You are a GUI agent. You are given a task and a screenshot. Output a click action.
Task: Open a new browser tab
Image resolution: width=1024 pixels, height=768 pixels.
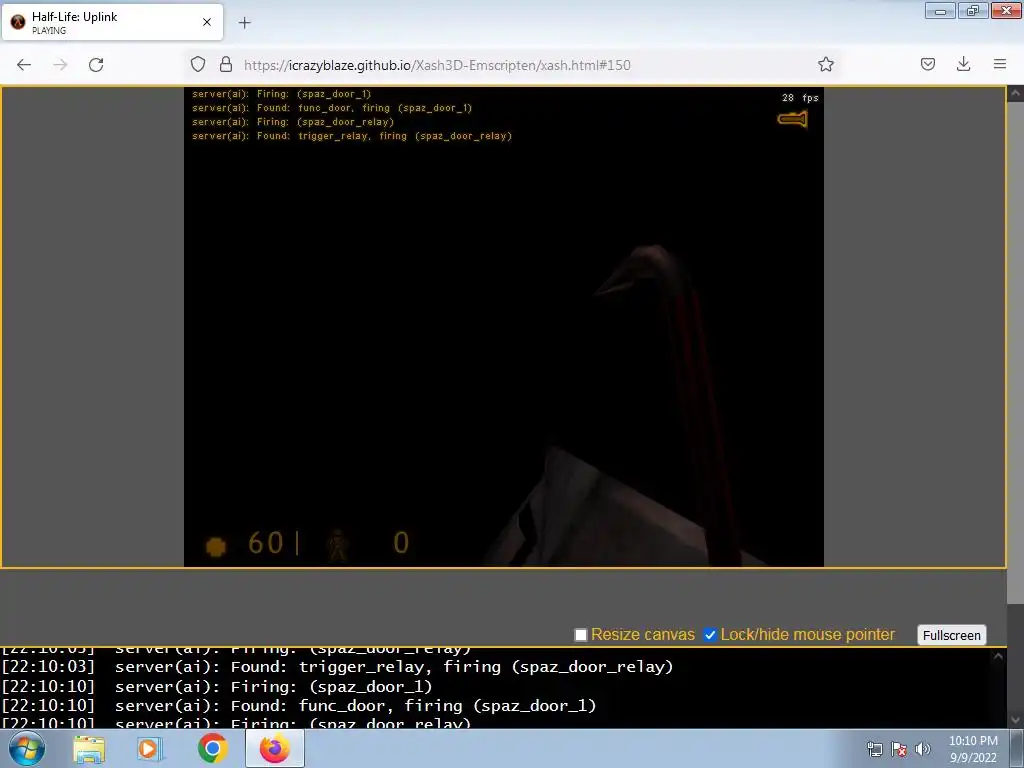[245, 23]
